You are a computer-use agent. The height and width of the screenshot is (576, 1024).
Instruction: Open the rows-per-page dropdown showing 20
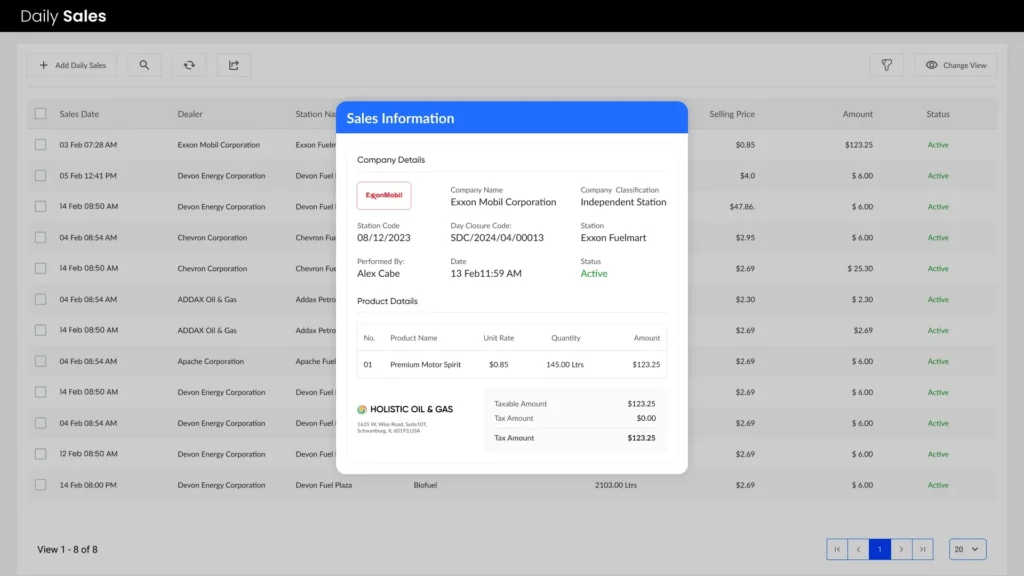[967, 549]
